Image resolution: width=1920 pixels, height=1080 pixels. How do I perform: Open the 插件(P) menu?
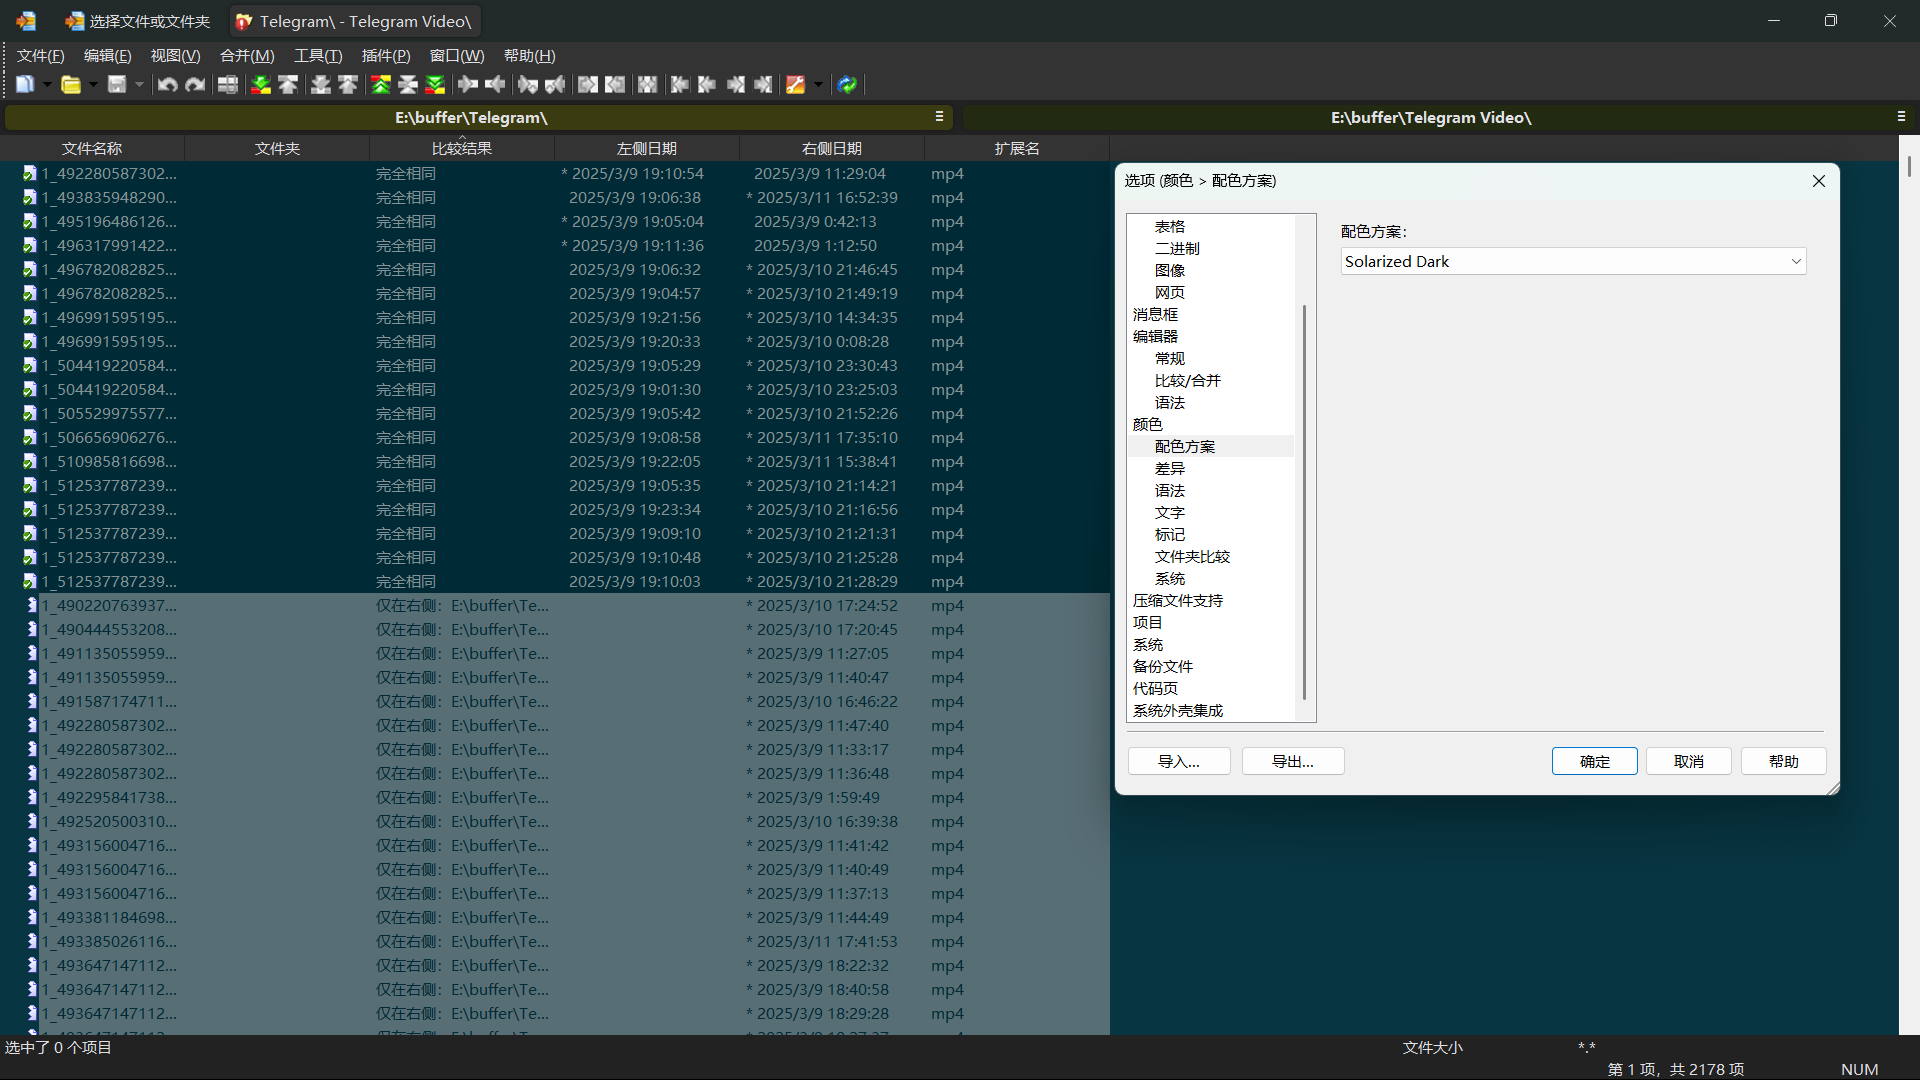pyautogui.click(x=386, y=56)
